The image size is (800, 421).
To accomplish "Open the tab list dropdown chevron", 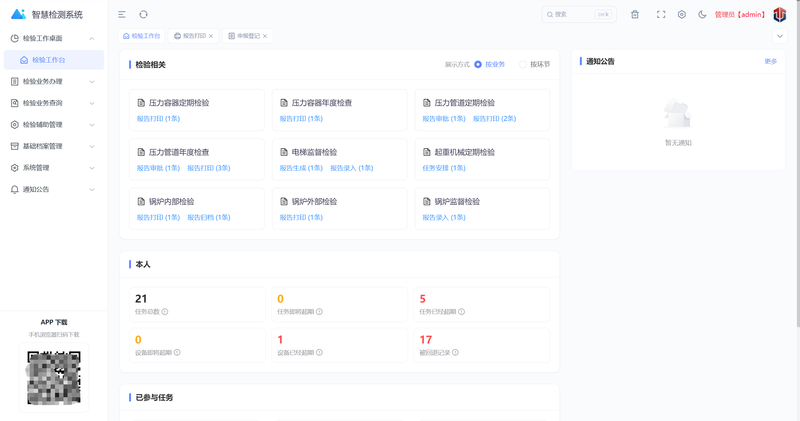I will click(x=780, y=36).
